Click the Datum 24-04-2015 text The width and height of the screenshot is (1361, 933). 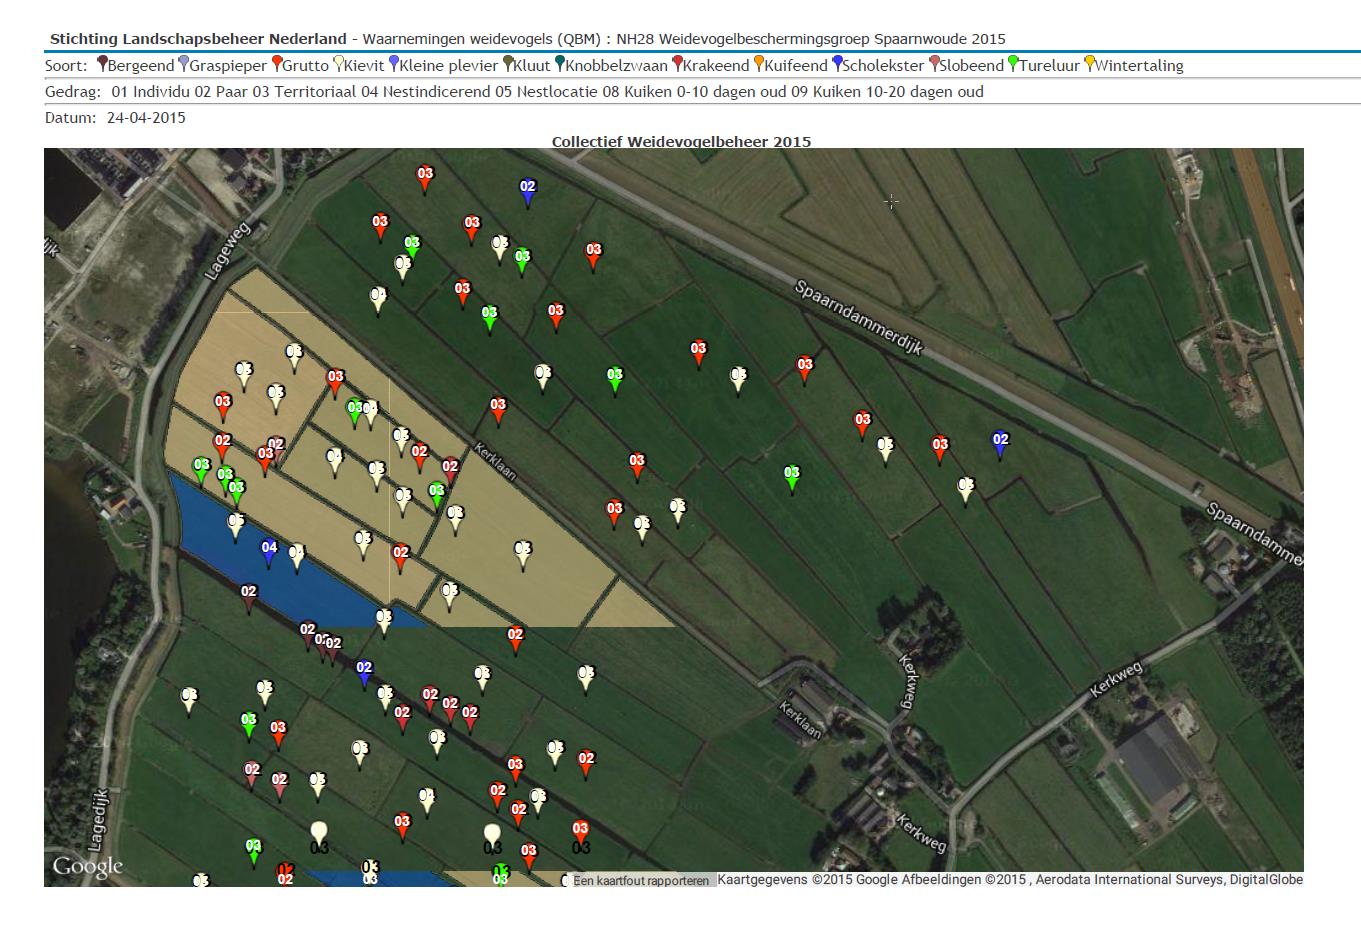click(115, 117)
